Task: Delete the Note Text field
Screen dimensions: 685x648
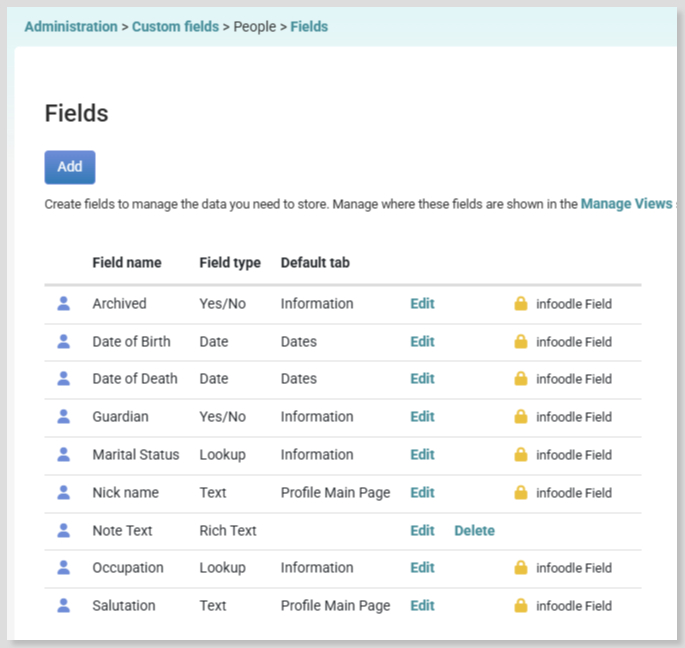Action: pyautogui.click(x=474, y=530)
